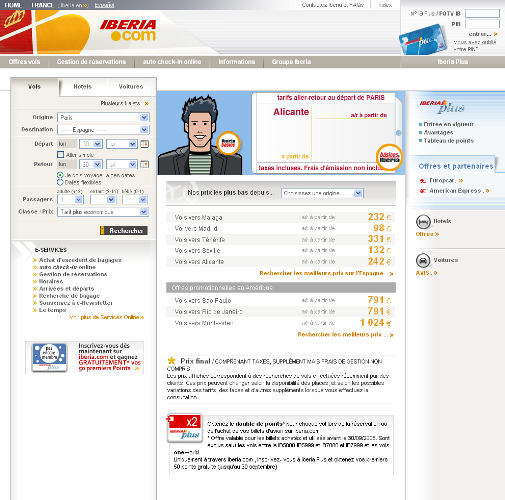Open the Retour month dropdown
The image size is (505, 500).
click(x=122, y=164)
